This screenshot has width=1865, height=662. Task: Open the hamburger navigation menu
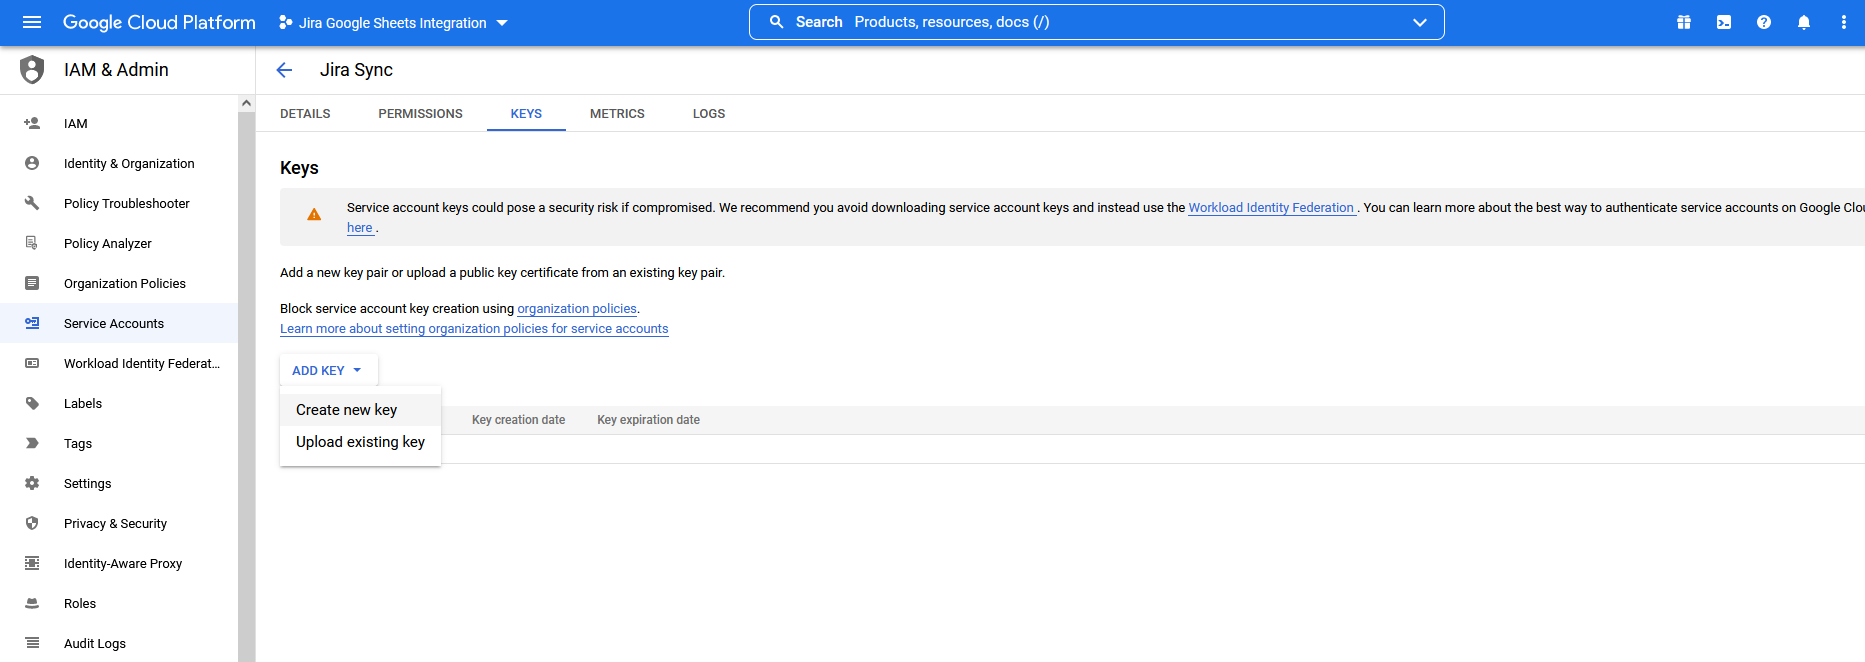coord(32,22)
